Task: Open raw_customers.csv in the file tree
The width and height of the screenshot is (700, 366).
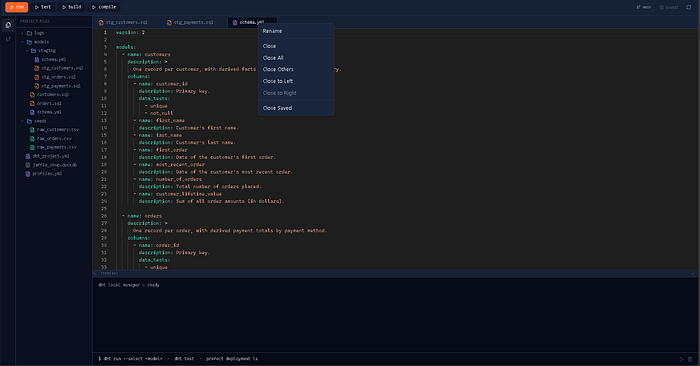Action: coord(58,130)
